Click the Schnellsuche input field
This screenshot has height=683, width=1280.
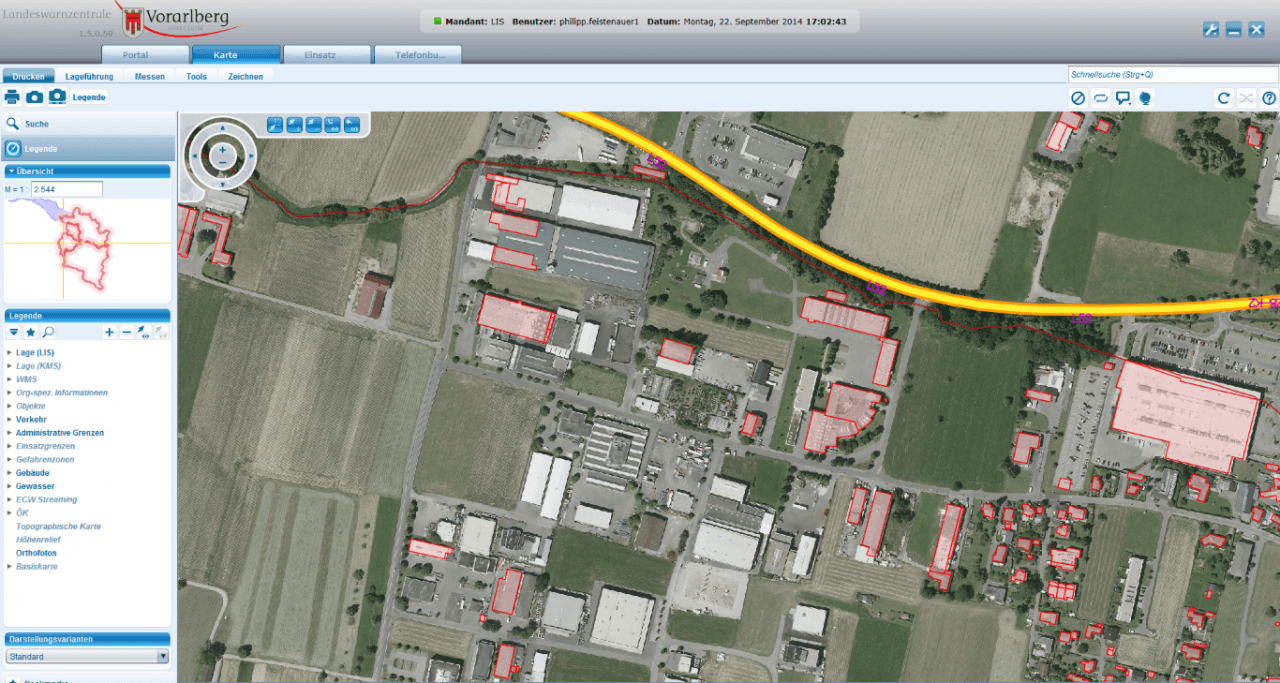(1170, 75)
